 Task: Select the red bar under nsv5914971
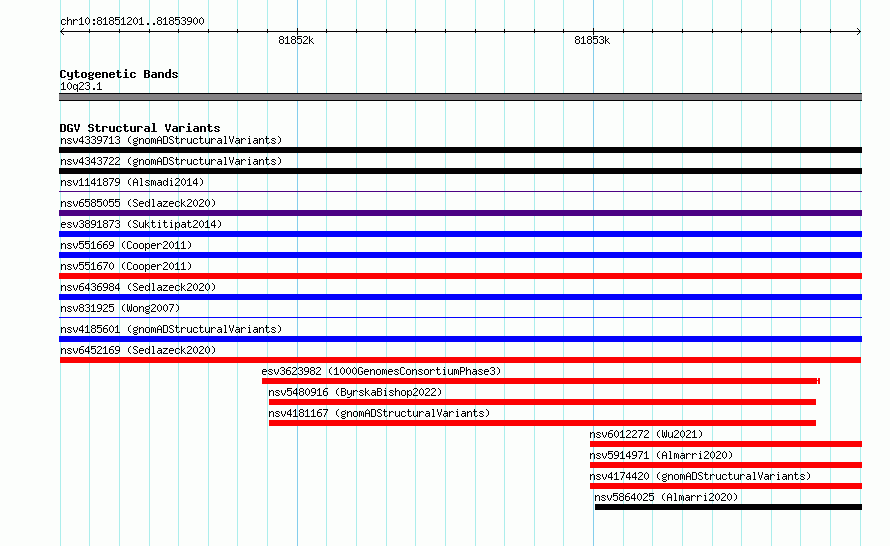726,465
